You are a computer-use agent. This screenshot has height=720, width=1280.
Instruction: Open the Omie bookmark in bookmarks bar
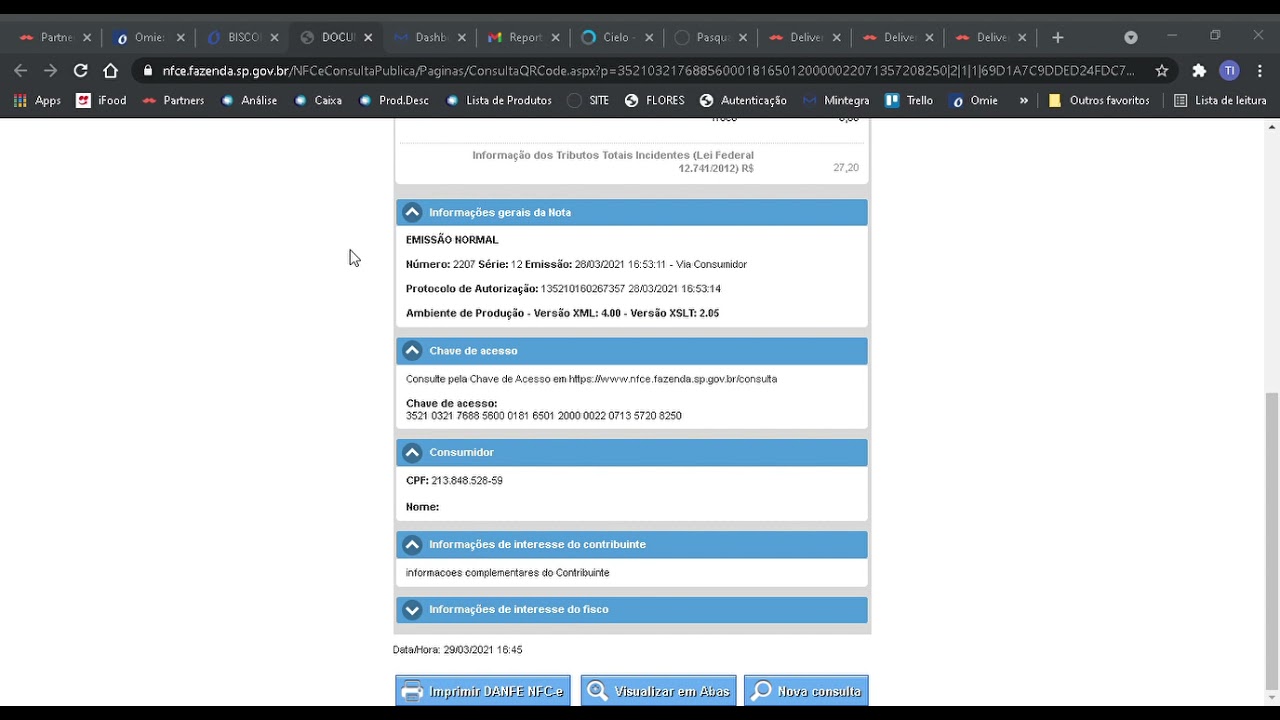tap(975, 100)
